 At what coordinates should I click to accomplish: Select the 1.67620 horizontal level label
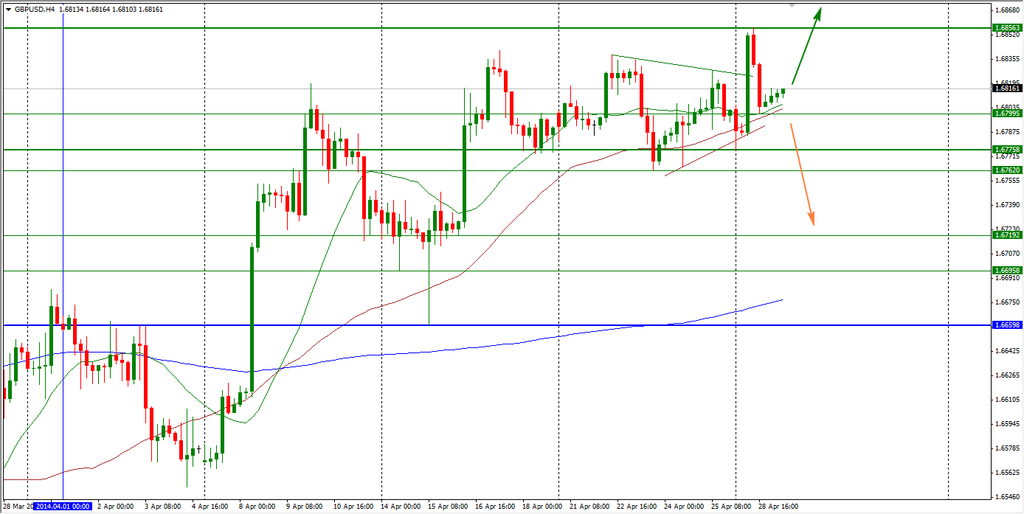pos(1006,170)
